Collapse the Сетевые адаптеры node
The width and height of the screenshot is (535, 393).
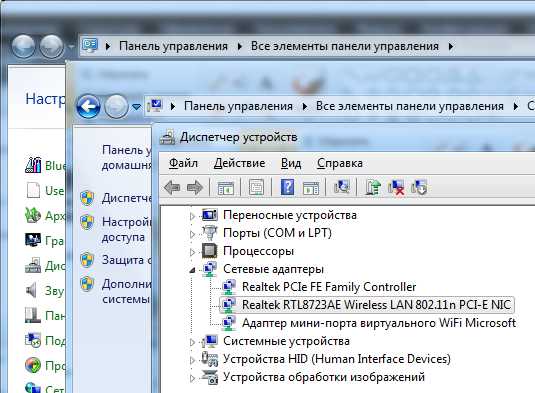pyautogui.click(x=192, y=270)
